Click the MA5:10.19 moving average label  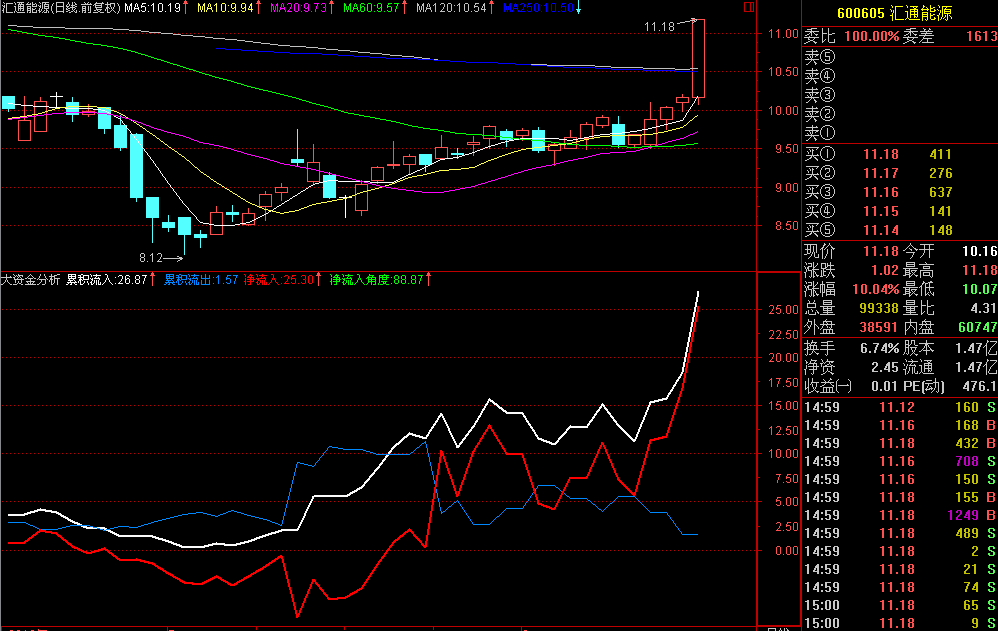[153, 8]
